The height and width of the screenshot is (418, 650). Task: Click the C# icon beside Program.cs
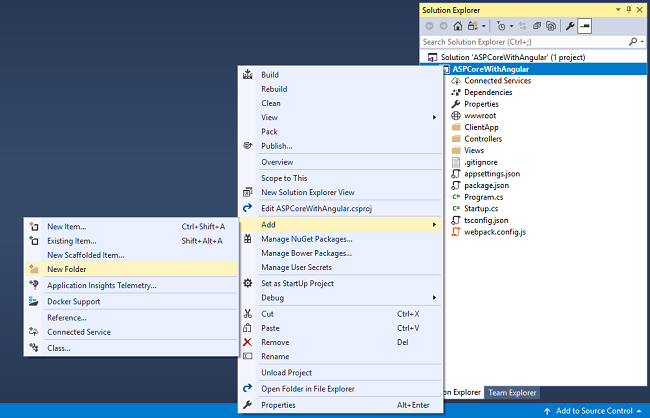coord(456,197)
